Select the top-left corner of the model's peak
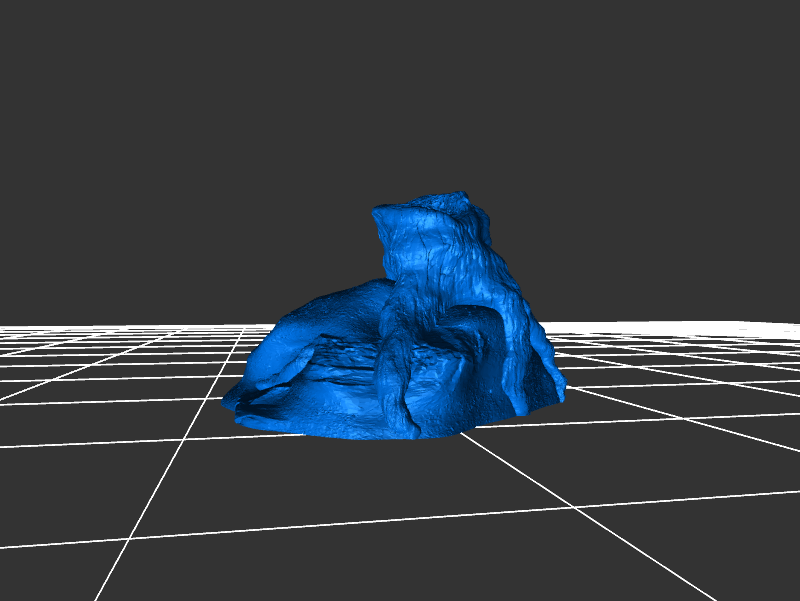800x601 pixels. click(378, 212)
